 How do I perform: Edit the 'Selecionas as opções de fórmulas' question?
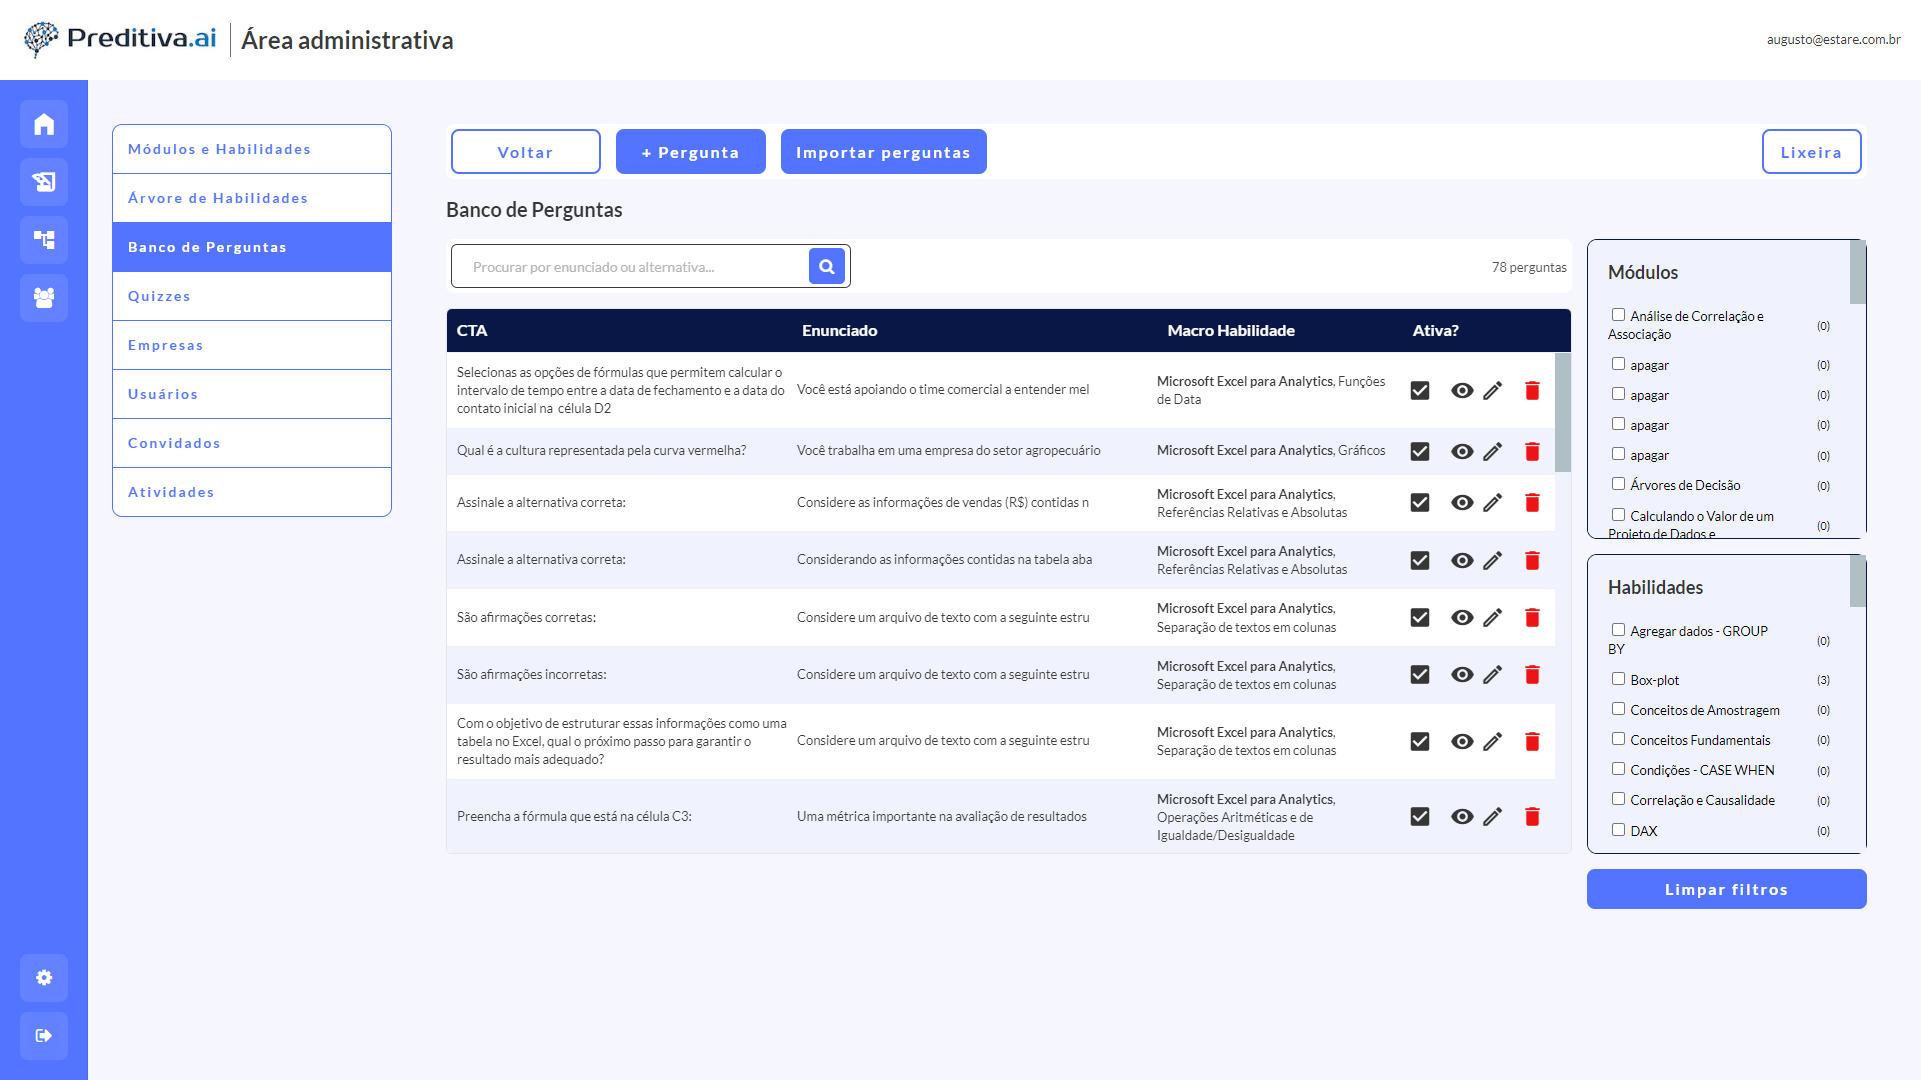pos(1493,391)
